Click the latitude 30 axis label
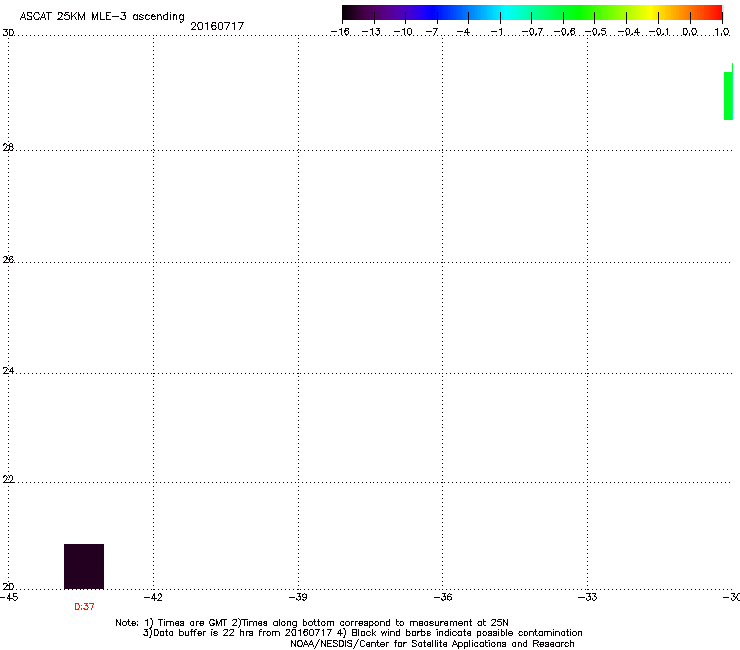Screen dimensions: 740x650 8,33
